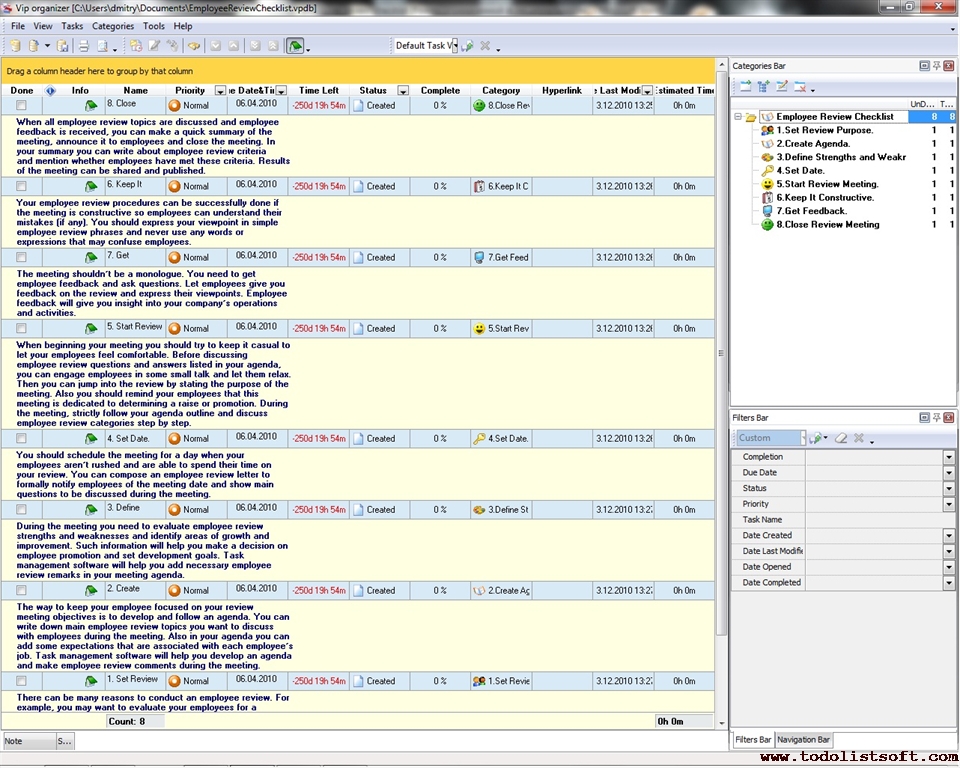Open the Priority column filter dropdown
Screen dimensions: 960x768
point(220,91)
